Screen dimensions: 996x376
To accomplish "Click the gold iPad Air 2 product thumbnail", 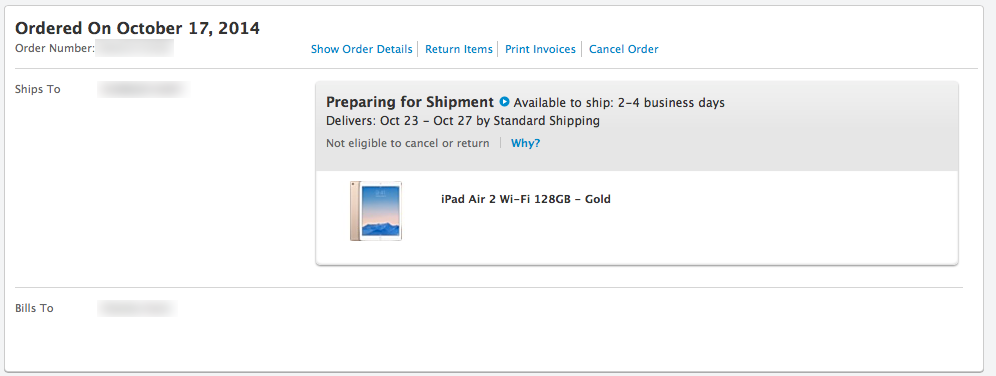I will click(x=376, y=211).
